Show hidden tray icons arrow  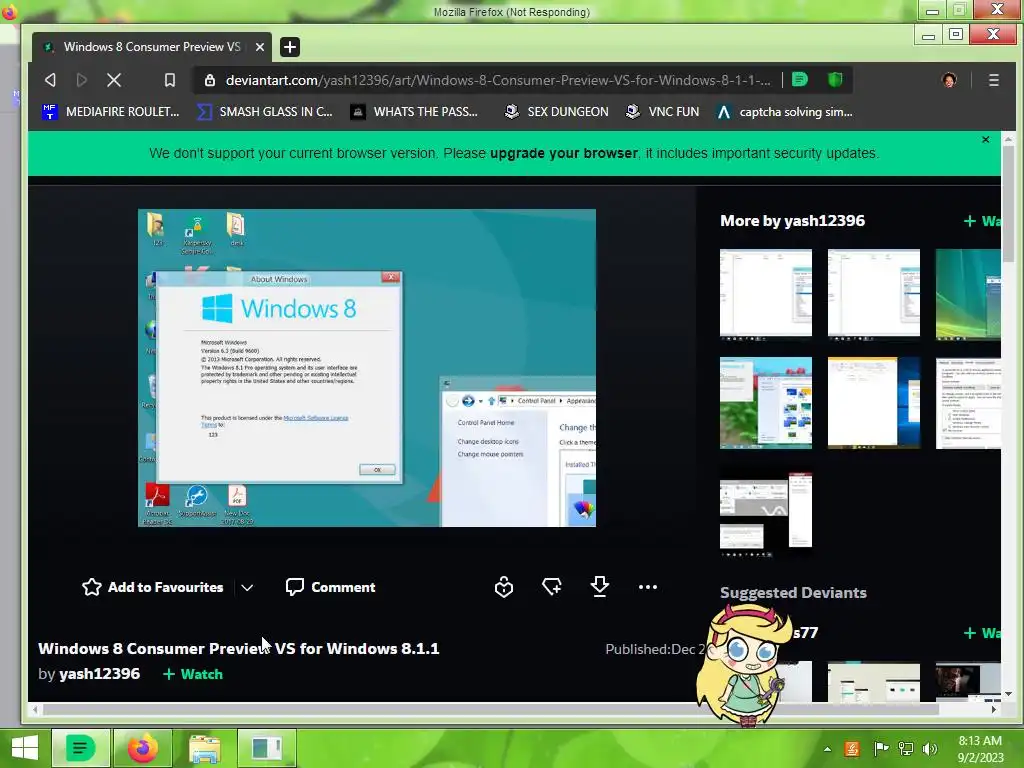coord(827,749)
